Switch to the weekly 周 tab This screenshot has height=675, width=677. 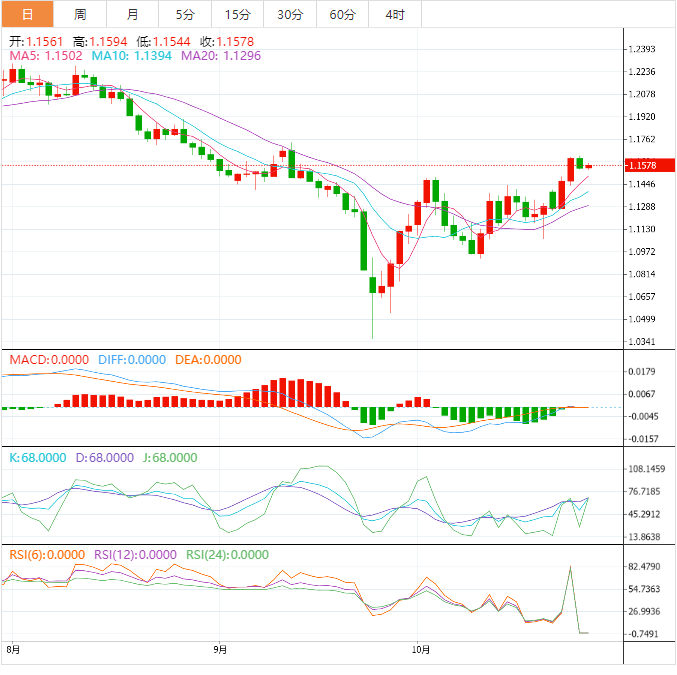pos(80,14)
